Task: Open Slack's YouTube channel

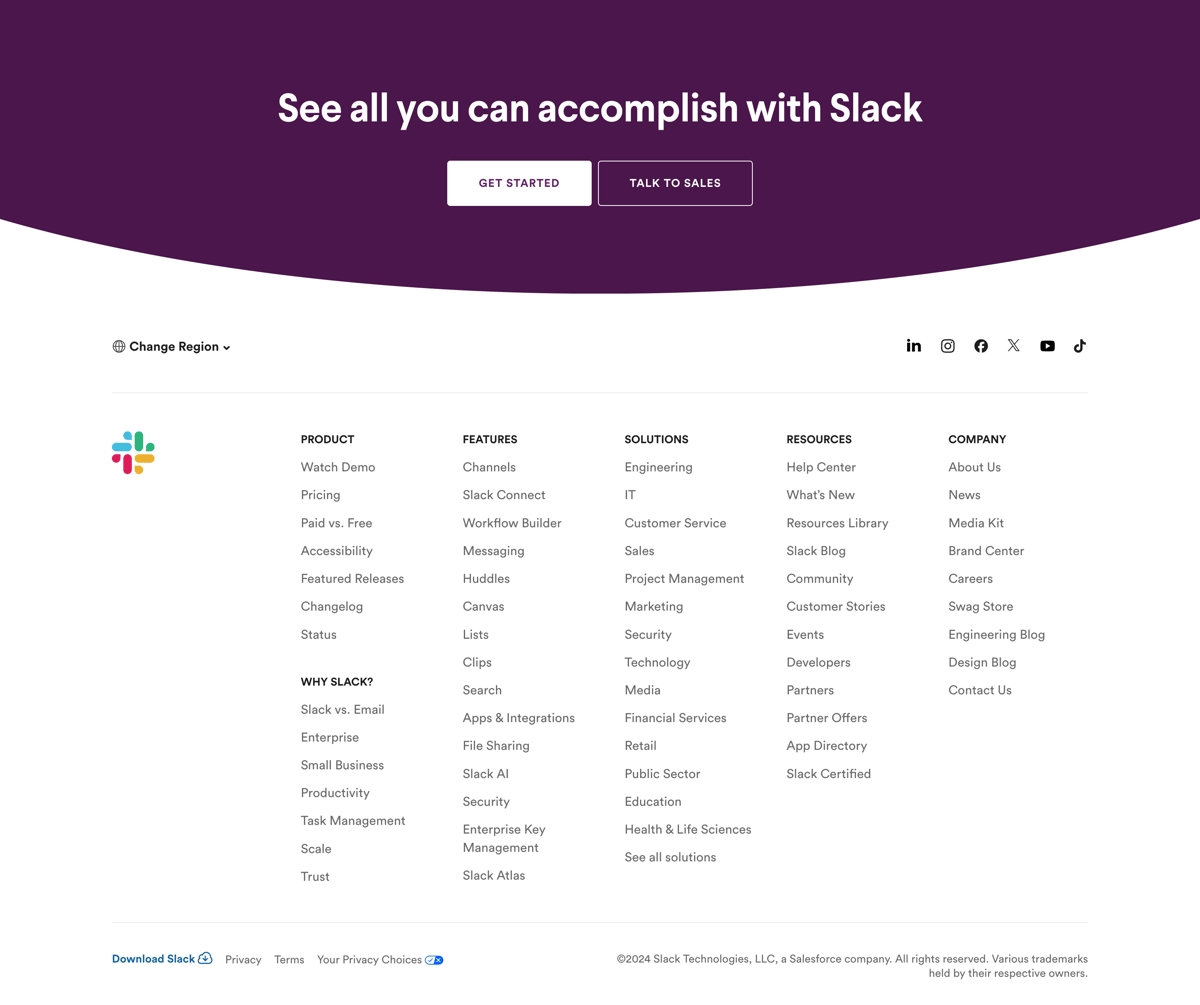Action: click(1046, 346)
